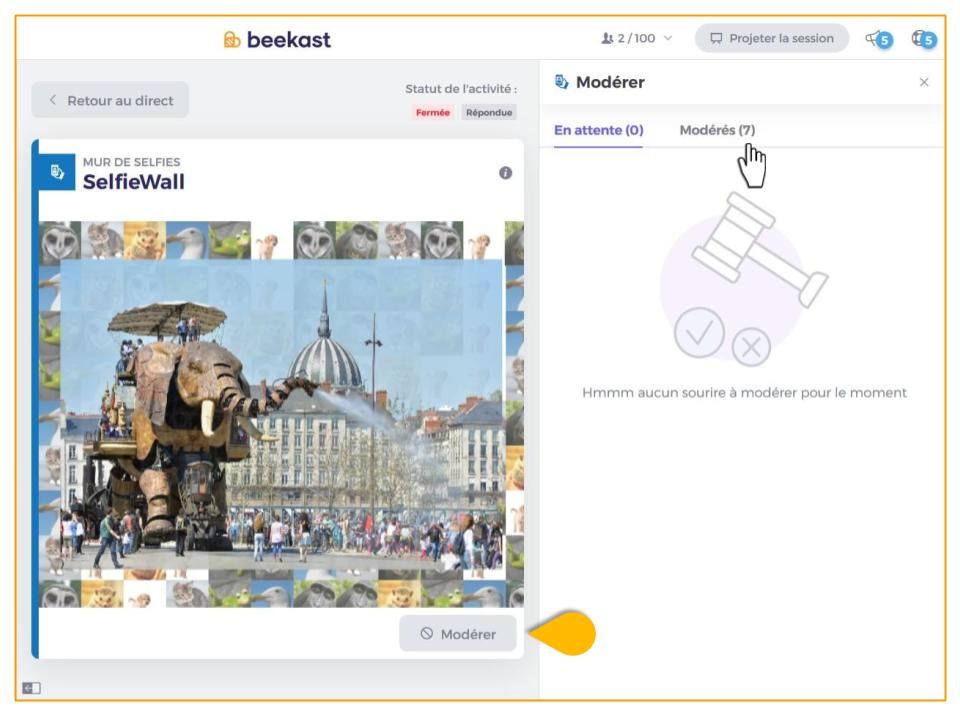
Task: Select the En attente (0) tab
Action: point(598,130)
